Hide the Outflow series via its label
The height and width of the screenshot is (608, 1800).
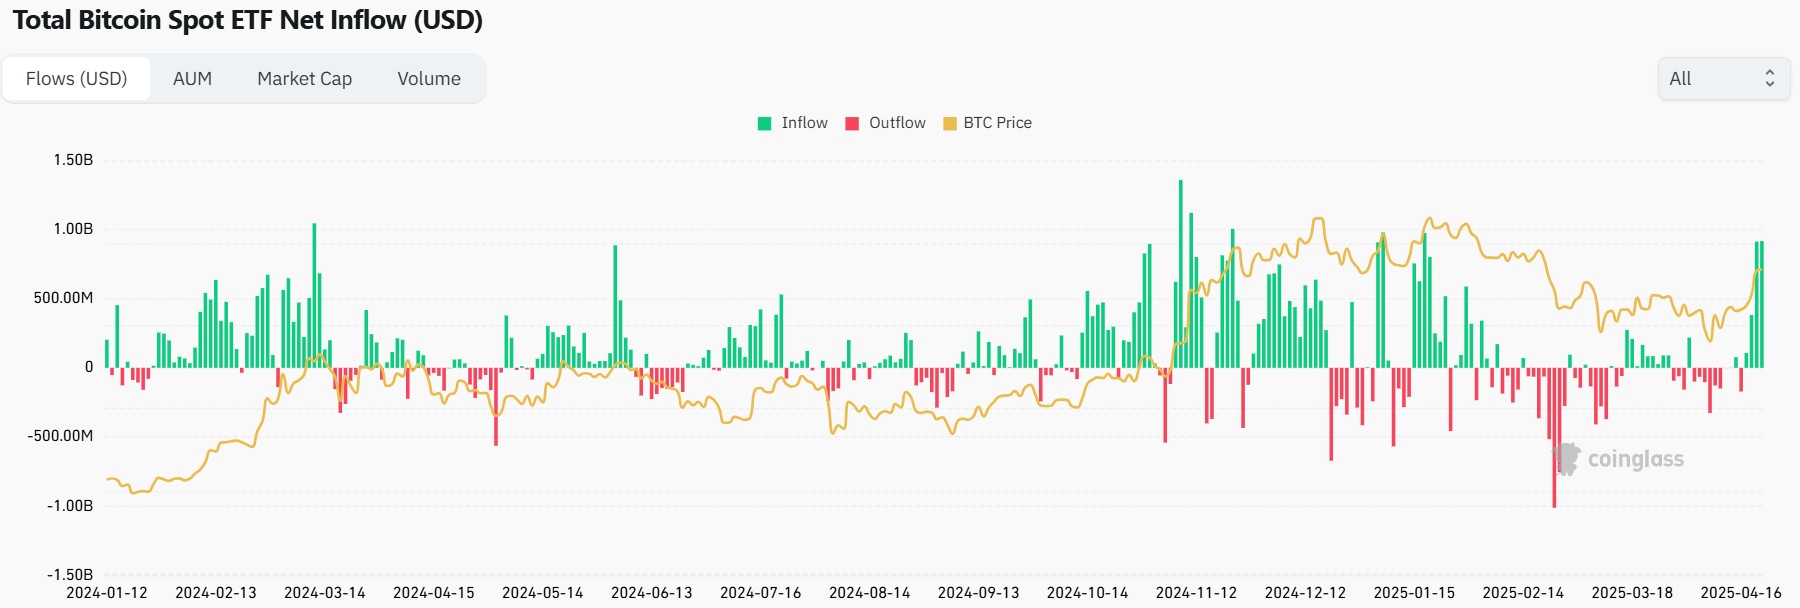[x=897, y=123]
